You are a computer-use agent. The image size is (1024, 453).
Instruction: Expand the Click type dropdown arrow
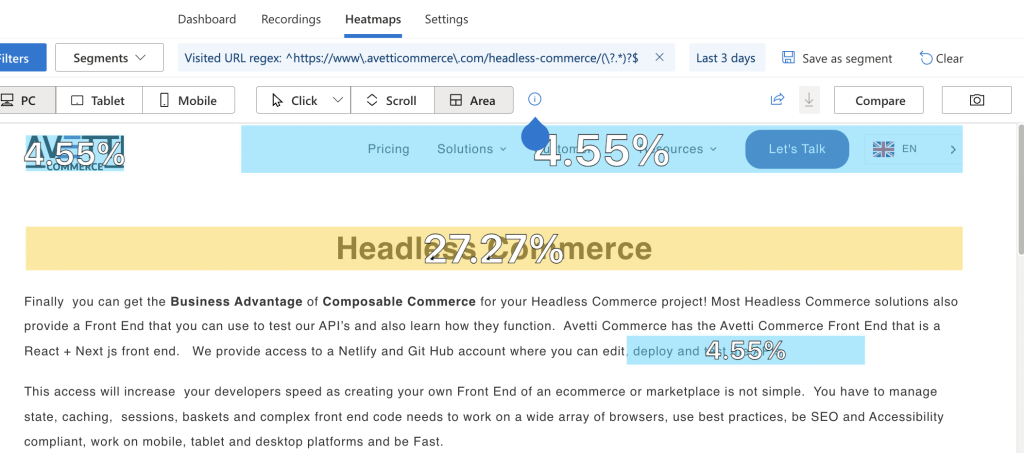coord(338,100)
